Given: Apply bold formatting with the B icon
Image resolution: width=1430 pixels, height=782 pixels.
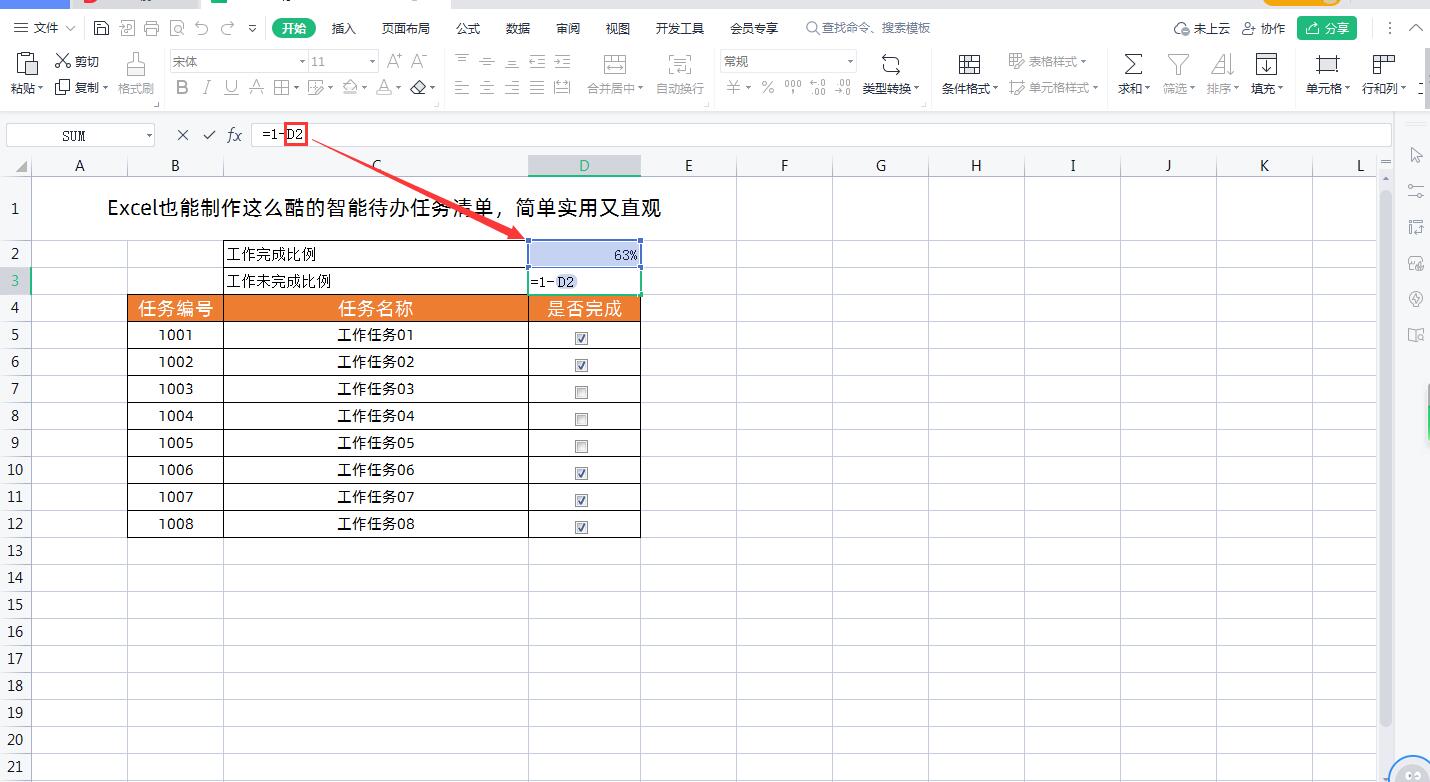Looking at the screenshot, I should 181,88.
